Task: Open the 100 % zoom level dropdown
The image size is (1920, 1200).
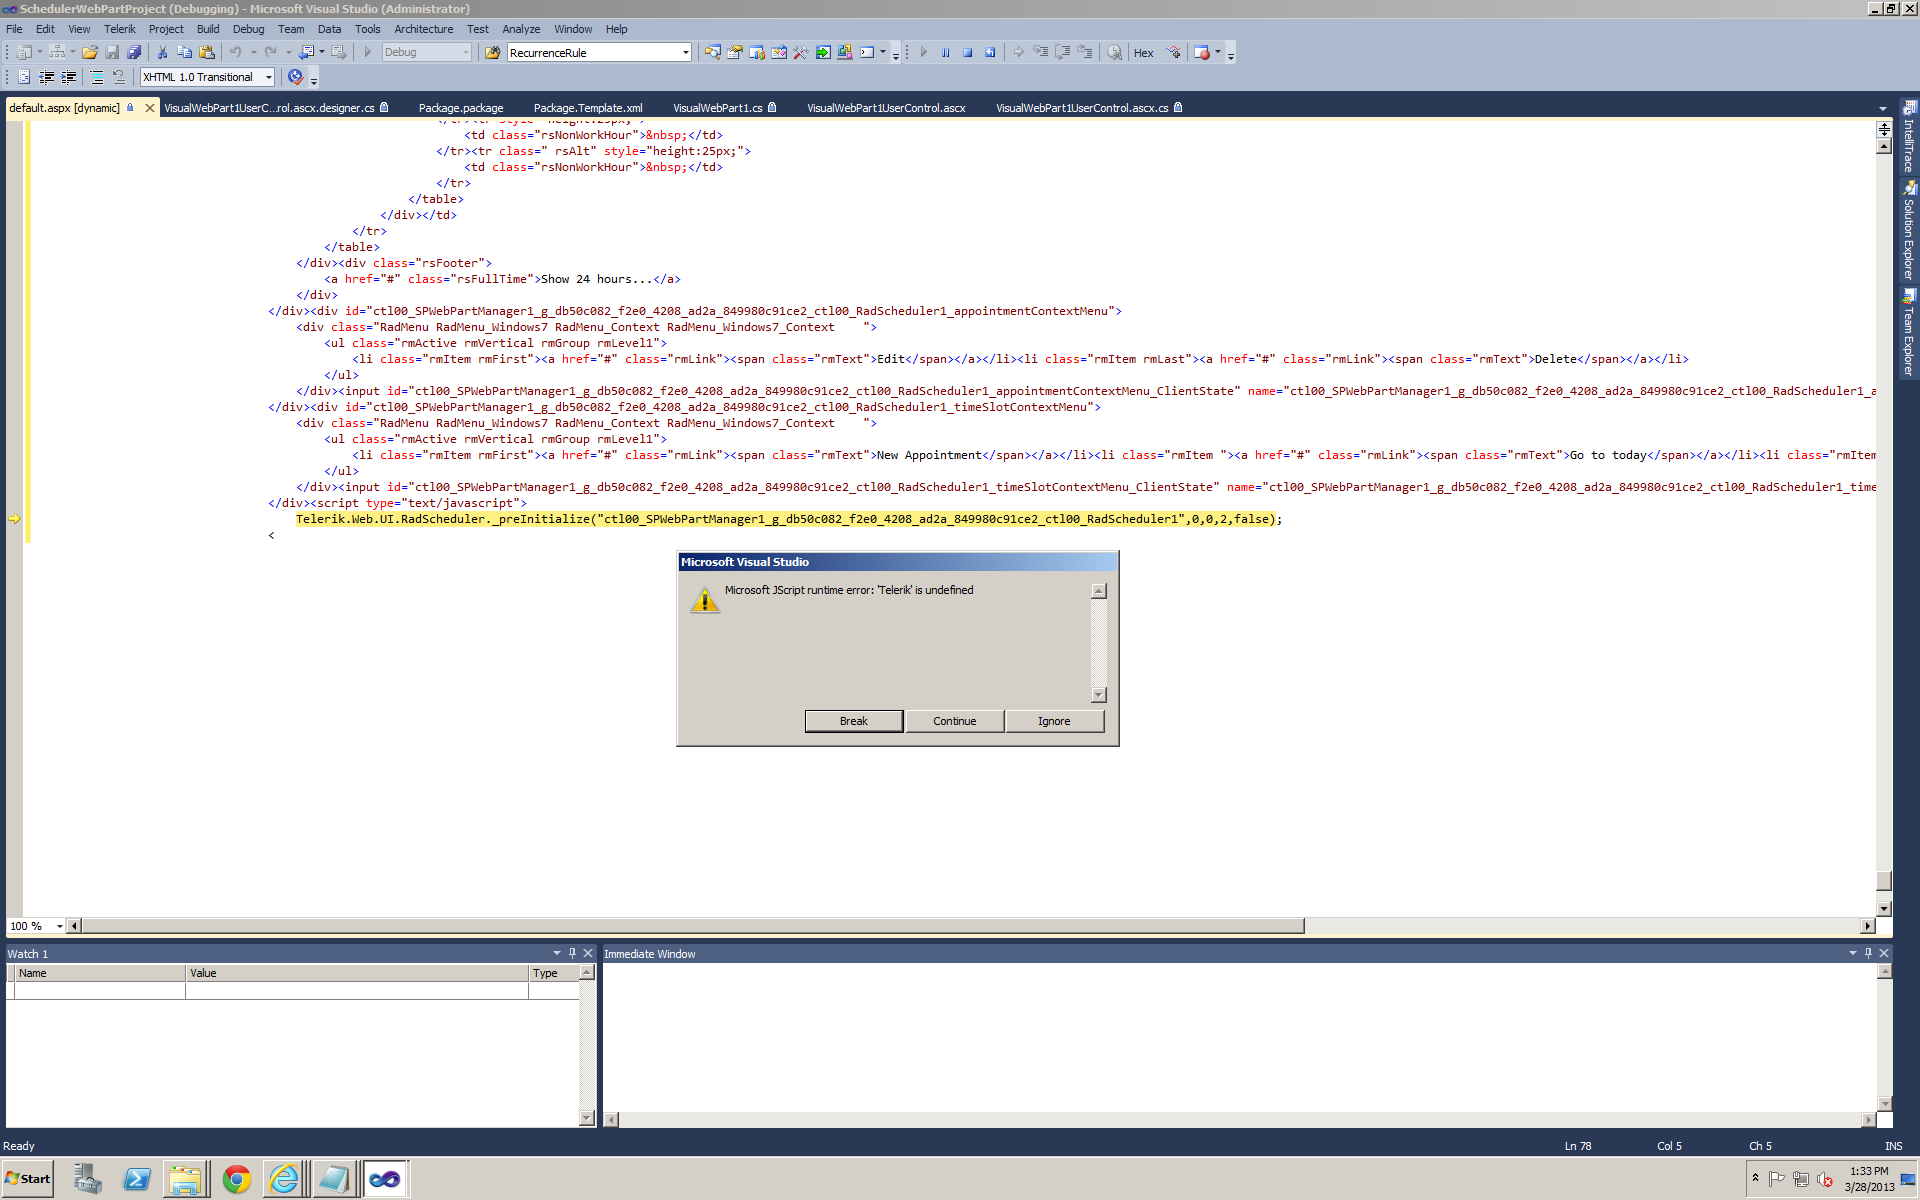Action: click(x=59, y=926)
